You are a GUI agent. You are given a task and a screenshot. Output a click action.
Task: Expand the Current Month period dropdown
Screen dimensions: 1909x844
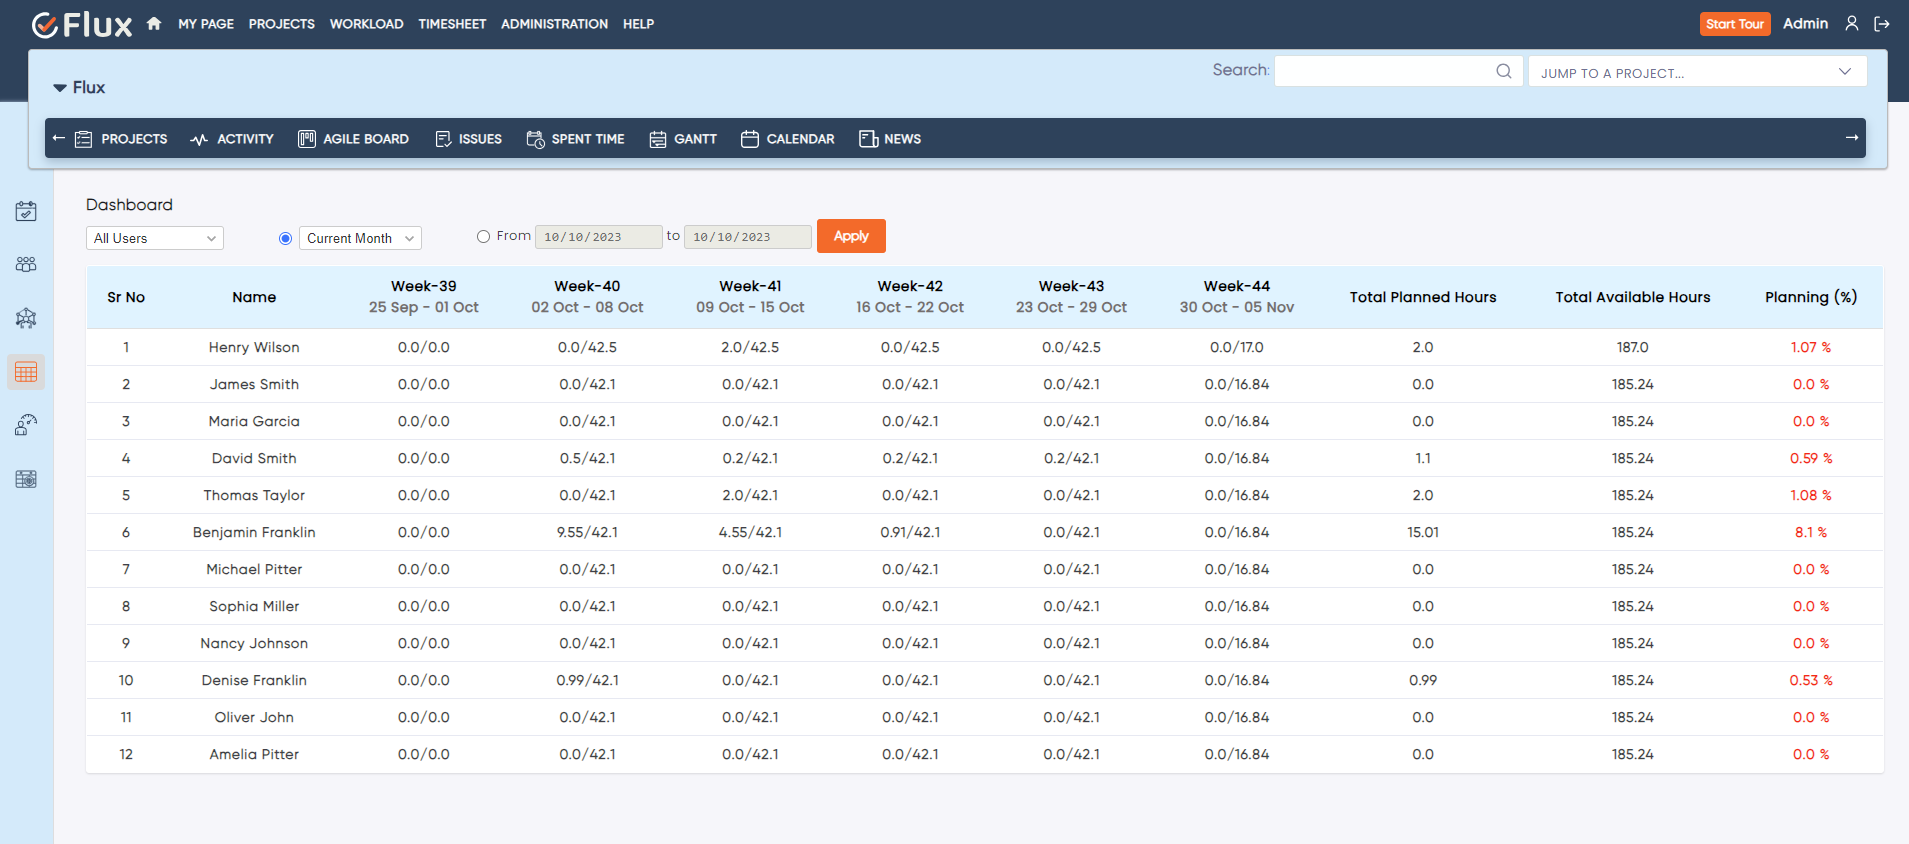point(360,238)
